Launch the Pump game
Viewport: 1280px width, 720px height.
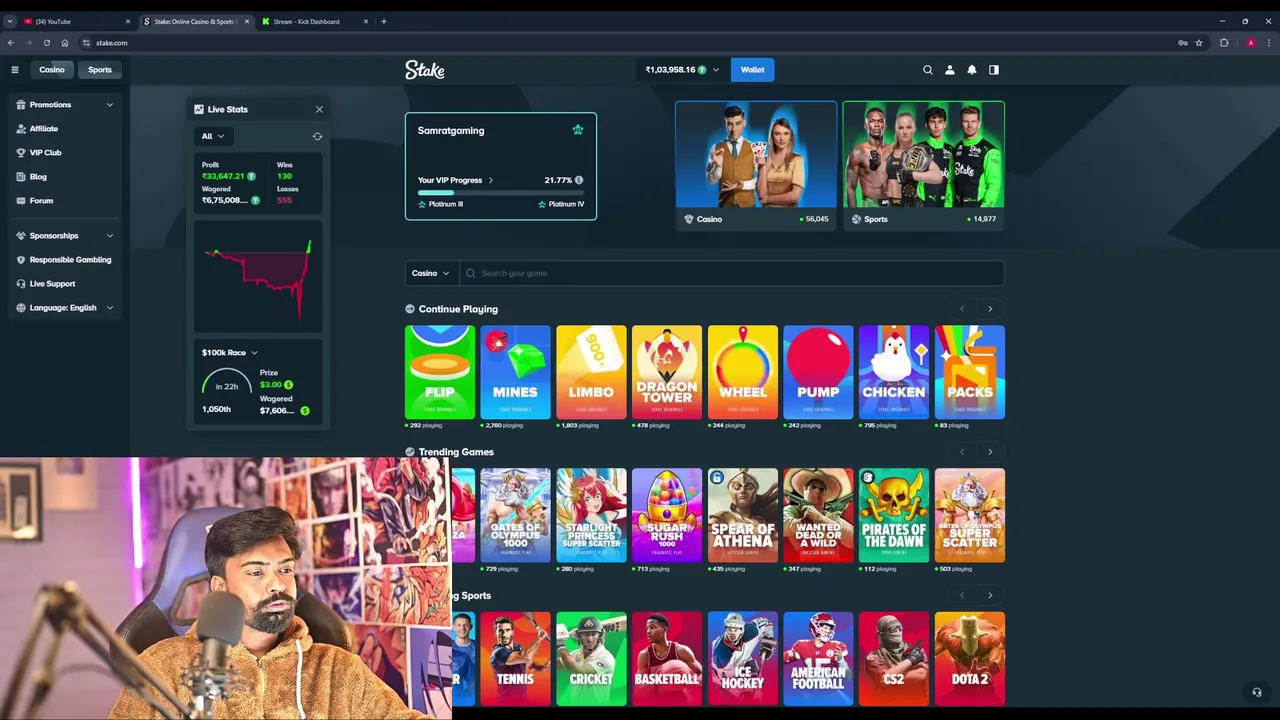(x=818, y=372)
